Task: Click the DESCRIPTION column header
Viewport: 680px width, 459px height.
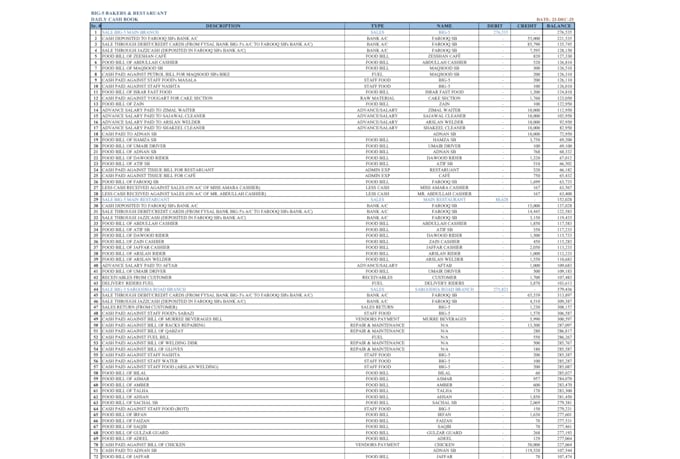Action: tap(222, 26)
